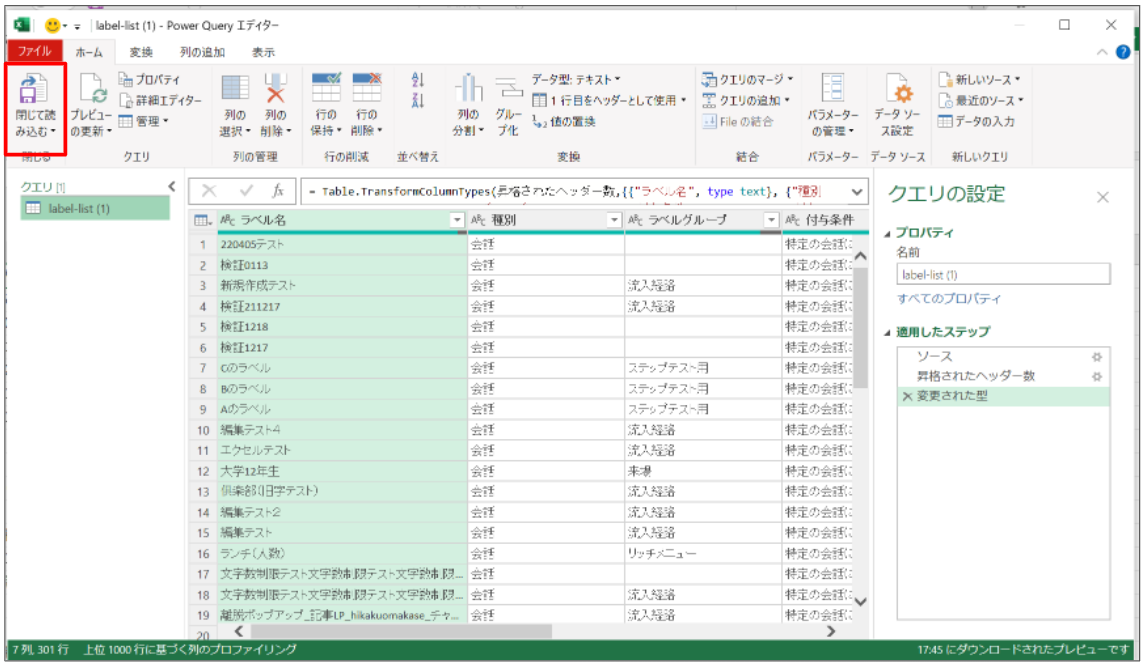This screenshot has width=1144, height=664.
Task: Click the すべてのプロパティ link
Action: tap(949, 299)
